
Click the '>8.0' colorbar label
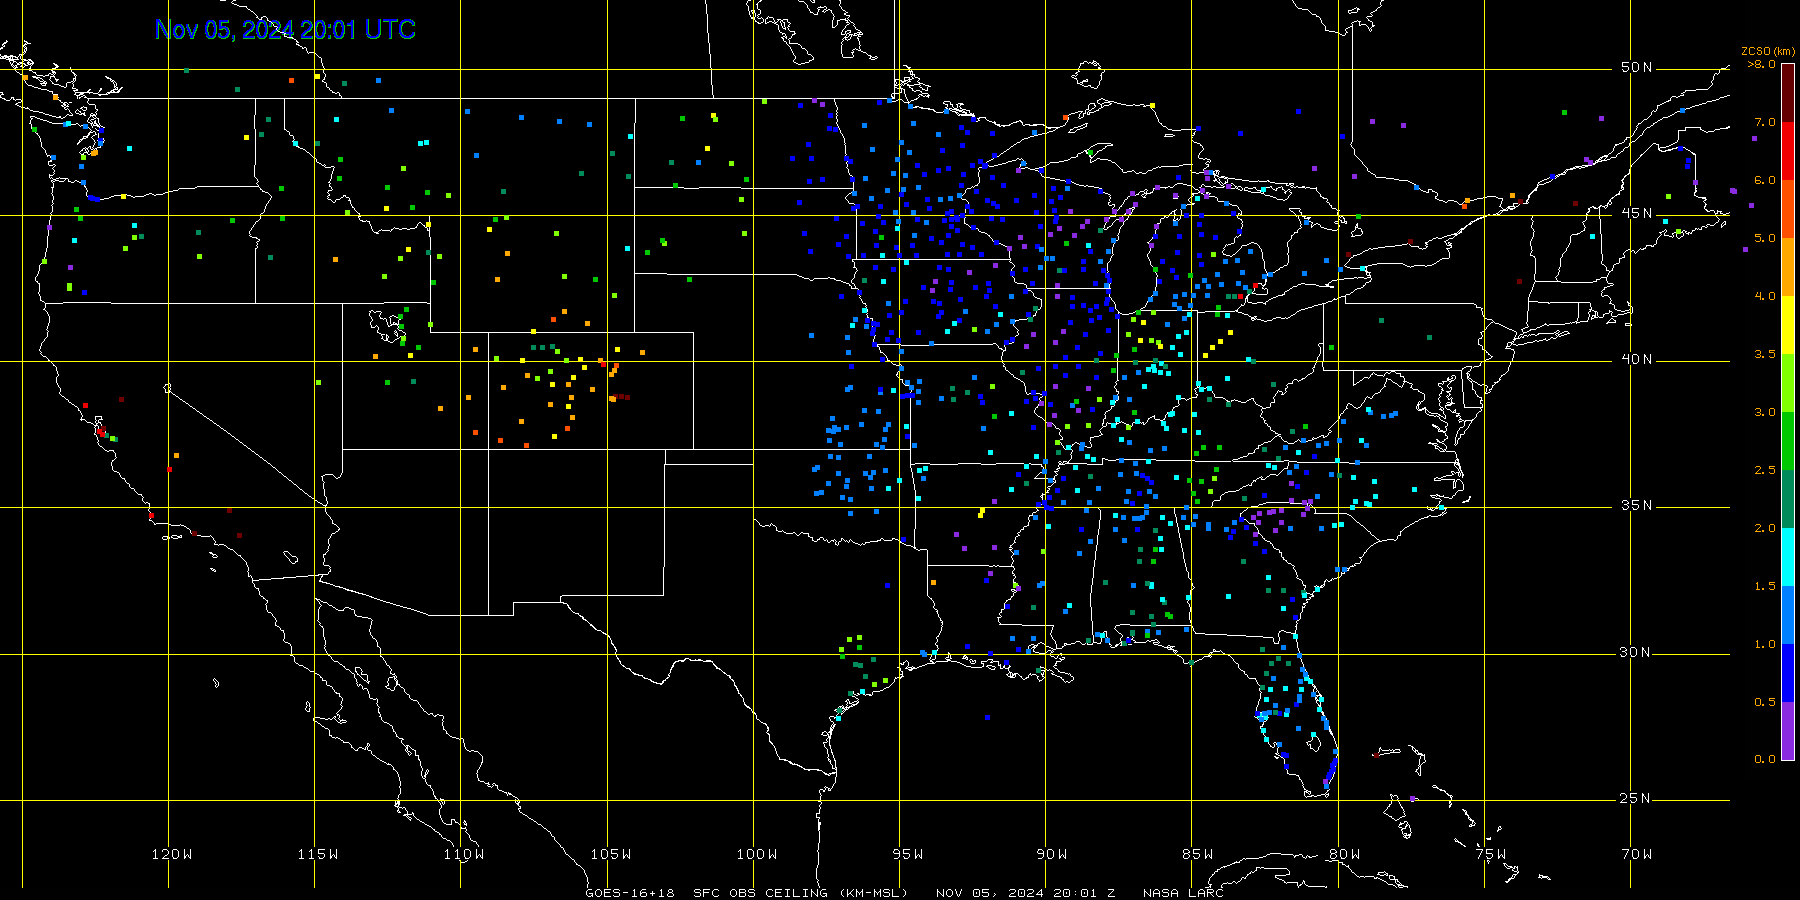[1762, 64]
